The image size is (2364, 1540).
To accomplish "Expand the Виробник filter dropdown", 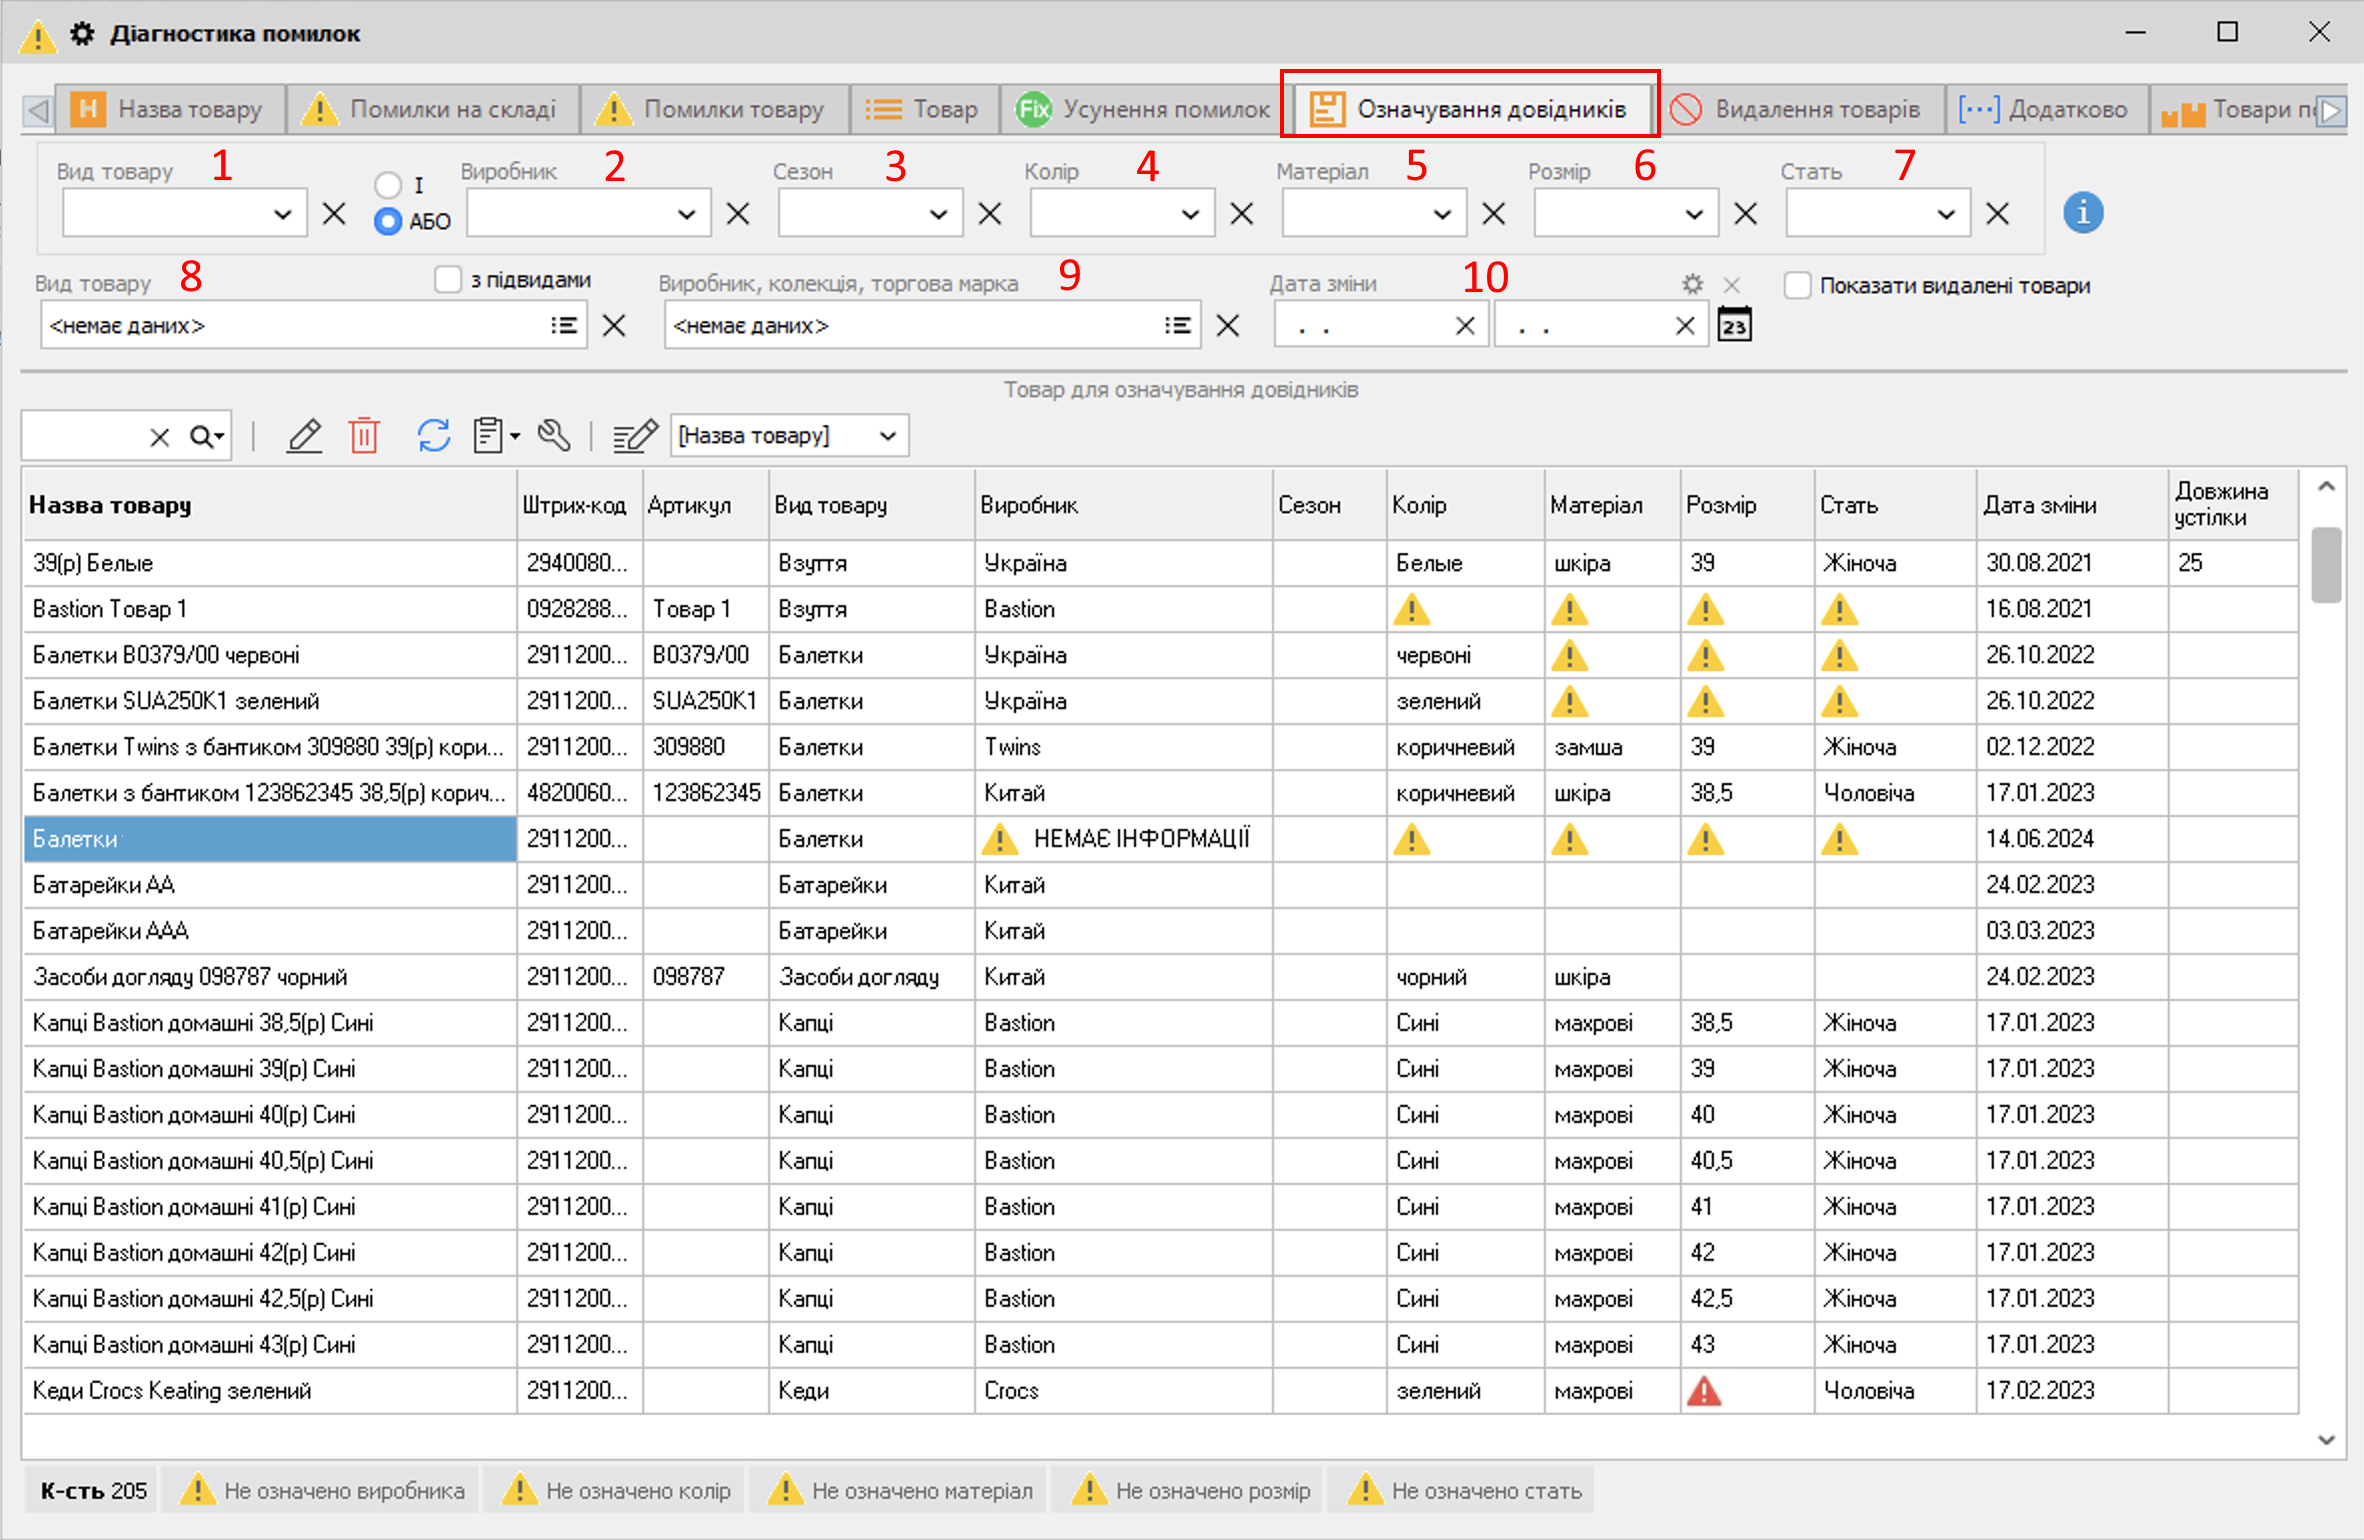I will point(686,214).
